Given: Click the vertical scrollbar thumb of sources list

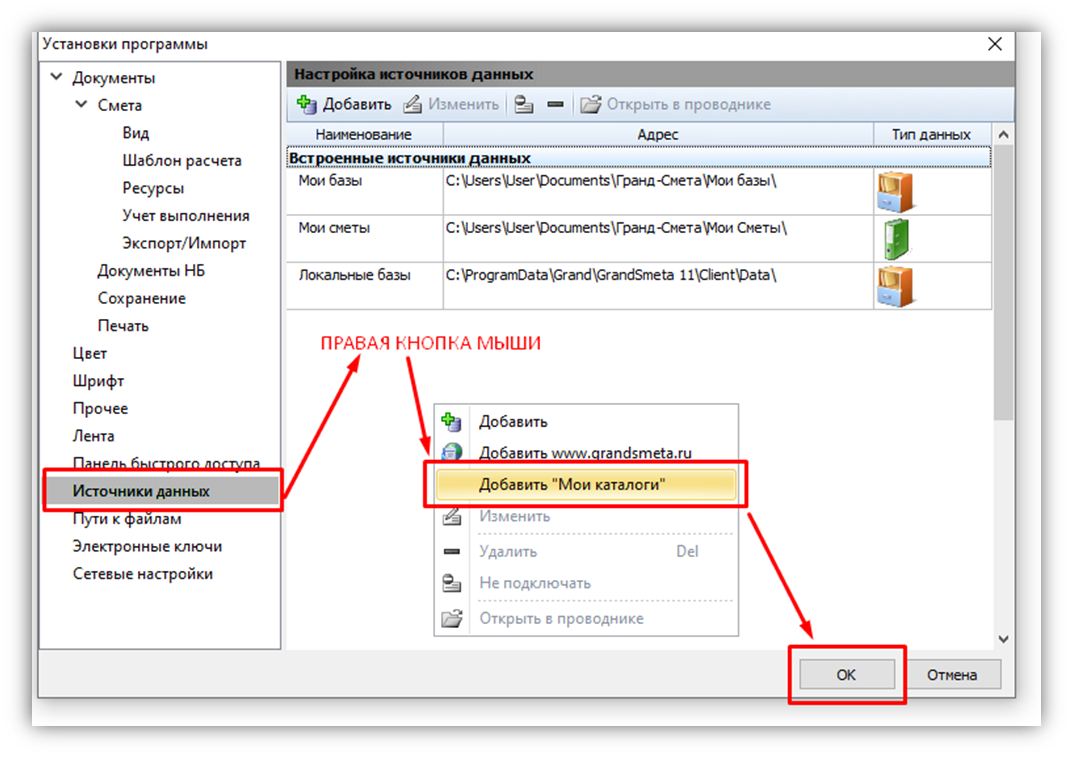Looking at the screenshot, I should [1003, 282].
